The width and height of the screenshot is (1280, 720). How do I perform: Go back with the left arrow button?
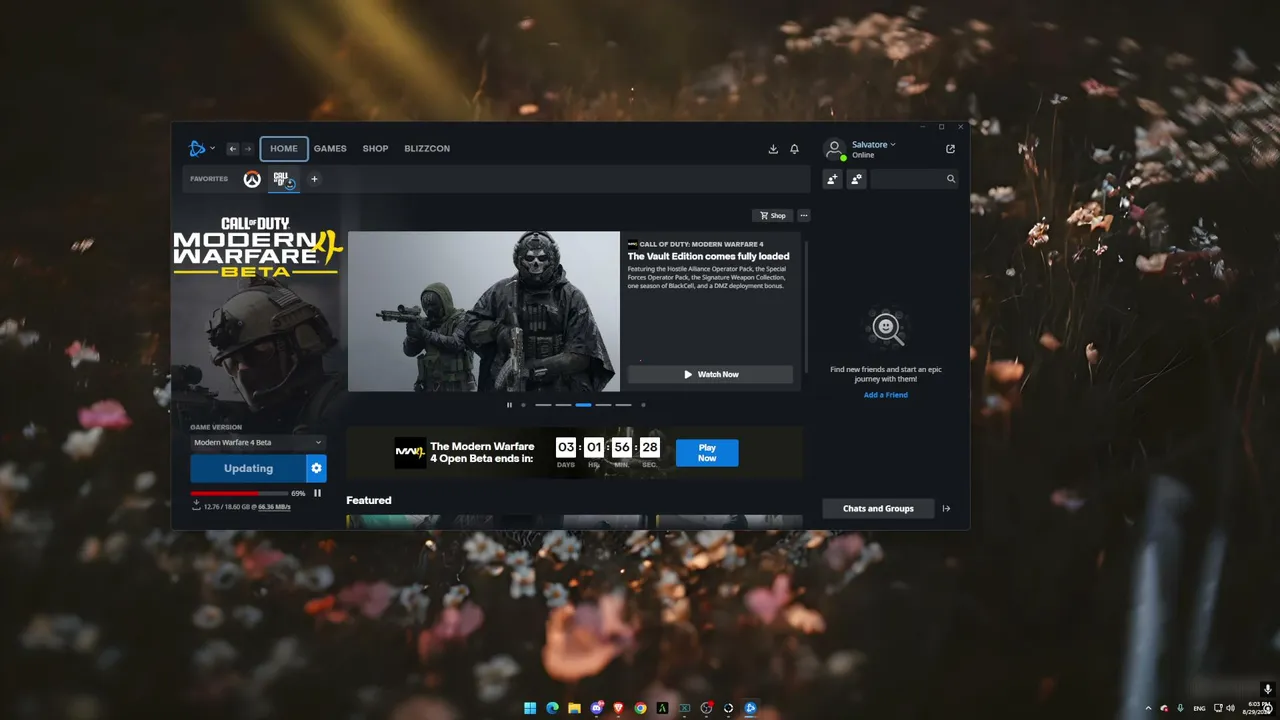233,149
